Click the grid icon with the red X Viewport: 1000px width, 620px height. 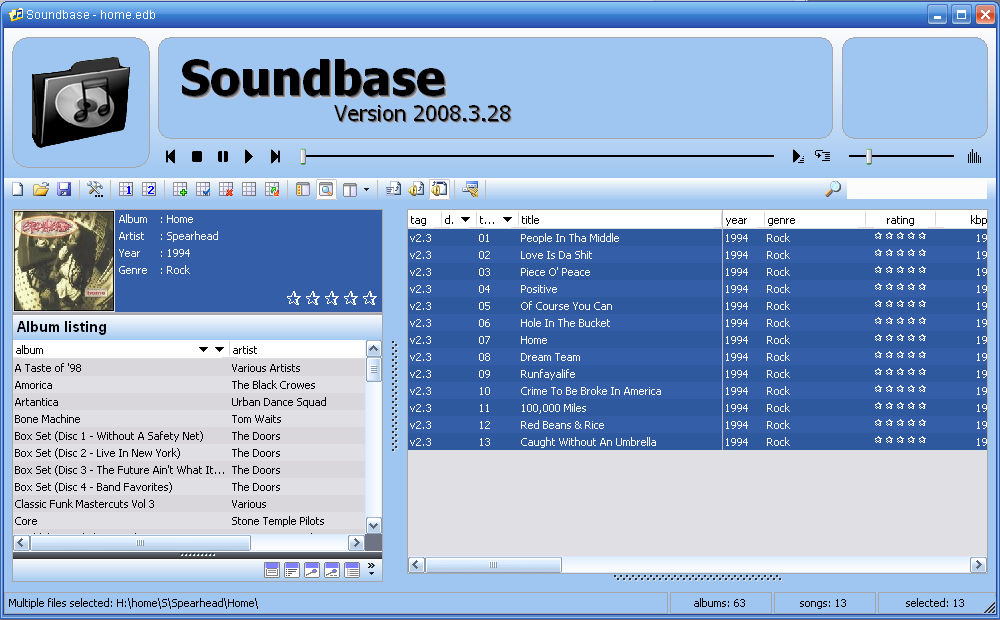pos(226,189)
